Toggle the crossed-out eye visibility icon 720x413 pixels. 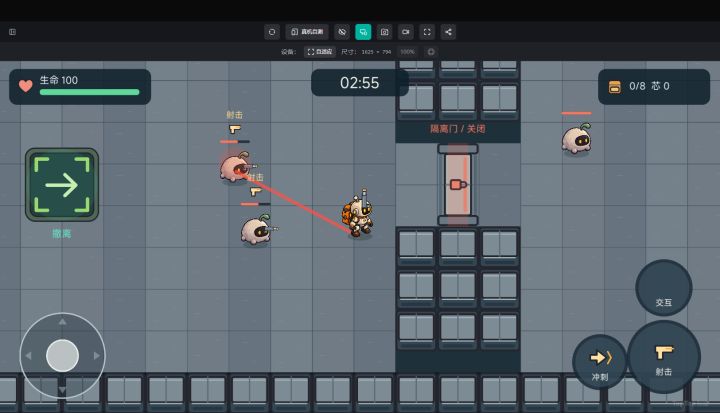(x=342, y=32)
